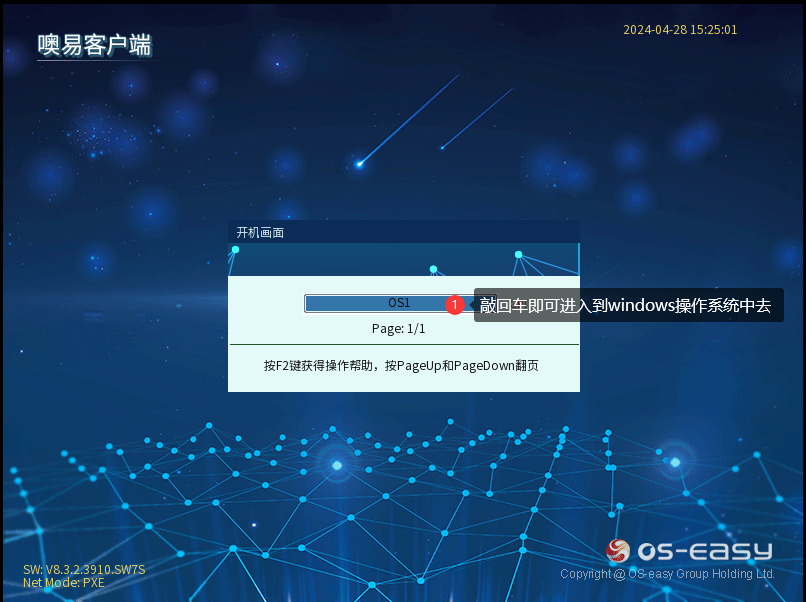Click the 噢易客户端 title
The image size is (806, 602).
95,45
